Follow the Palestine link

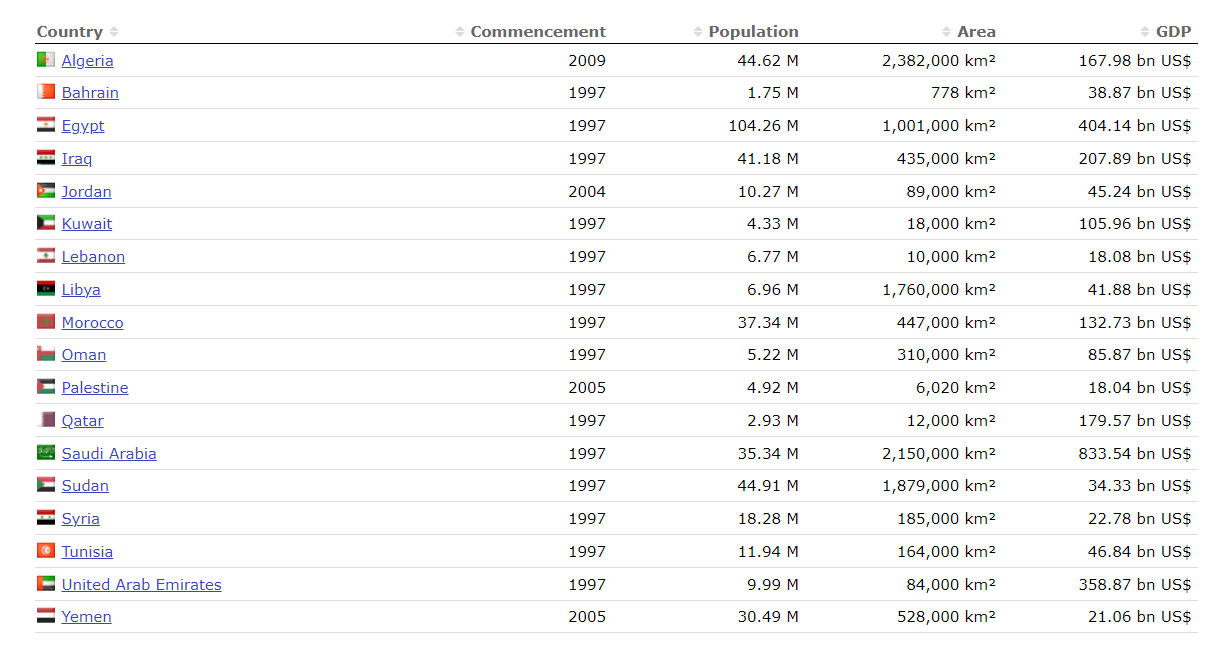point(95,388)
